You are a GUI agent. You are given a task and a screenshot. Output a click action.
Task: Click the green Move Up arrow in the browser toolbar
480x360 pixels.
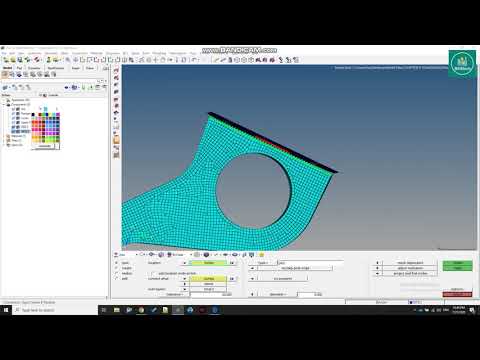83,87
